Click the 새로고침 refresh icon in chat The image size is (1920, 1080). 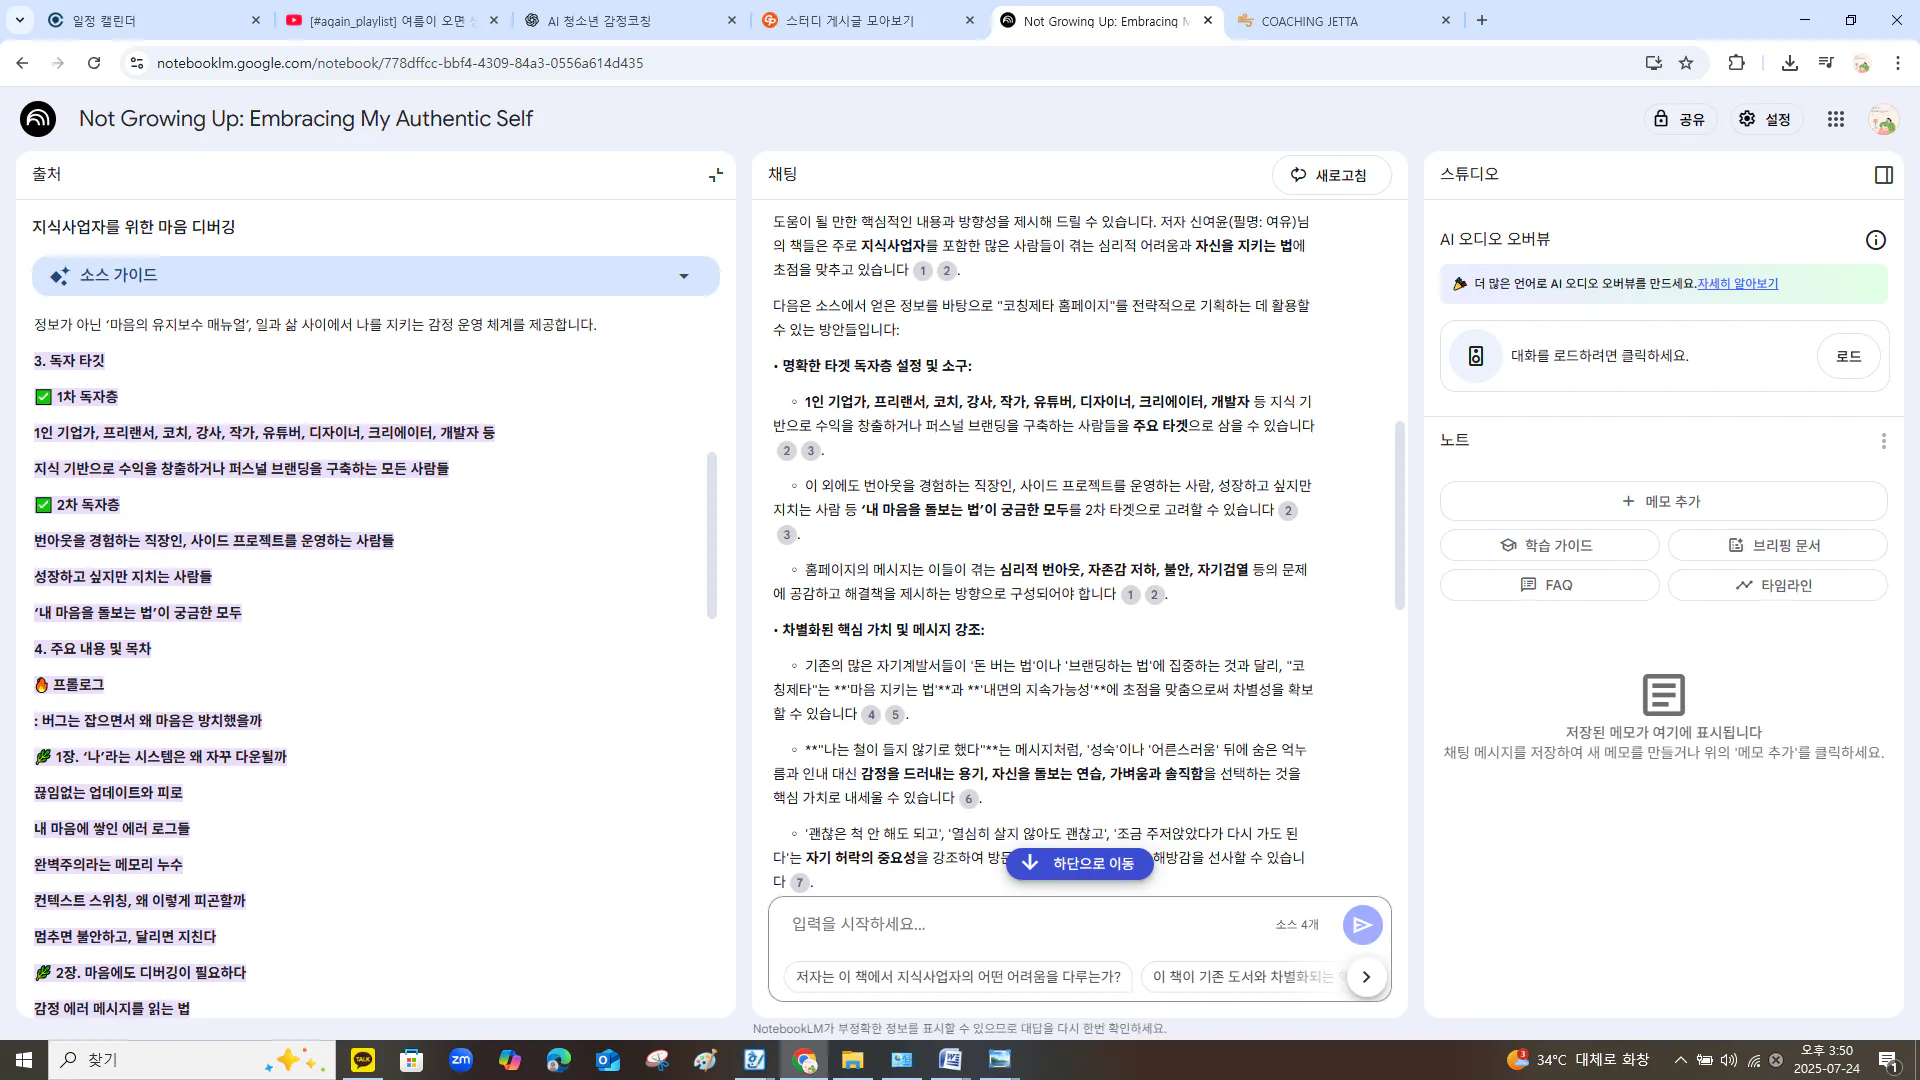click(1297, 174)
